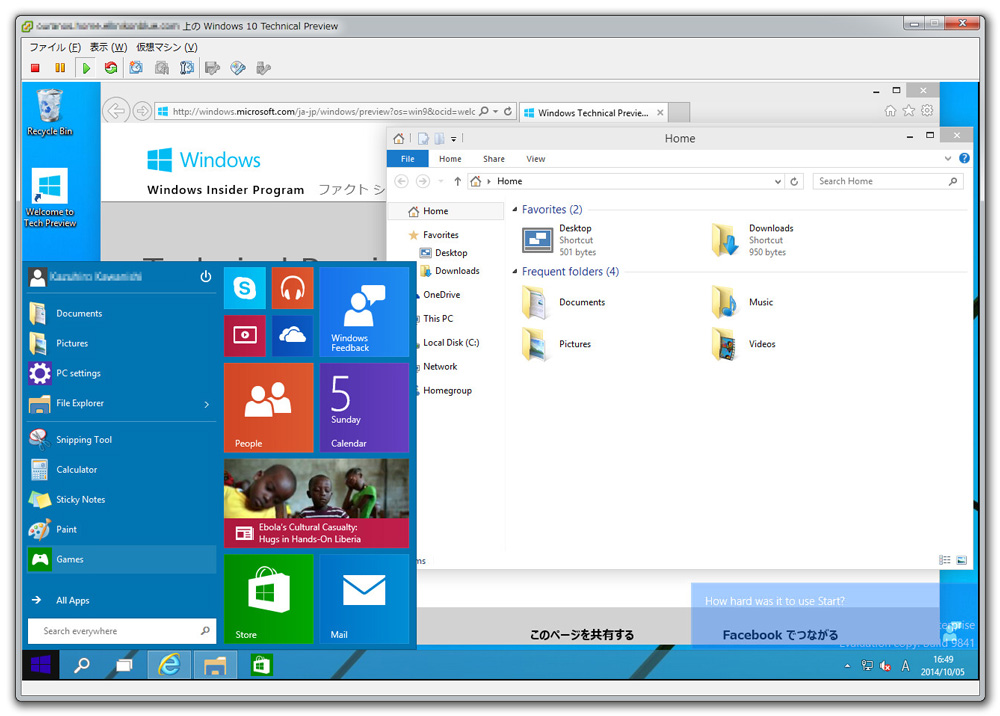Screen dimensions: 1000x716
Task: Go up one level in File Explorer
Action: 457,181
